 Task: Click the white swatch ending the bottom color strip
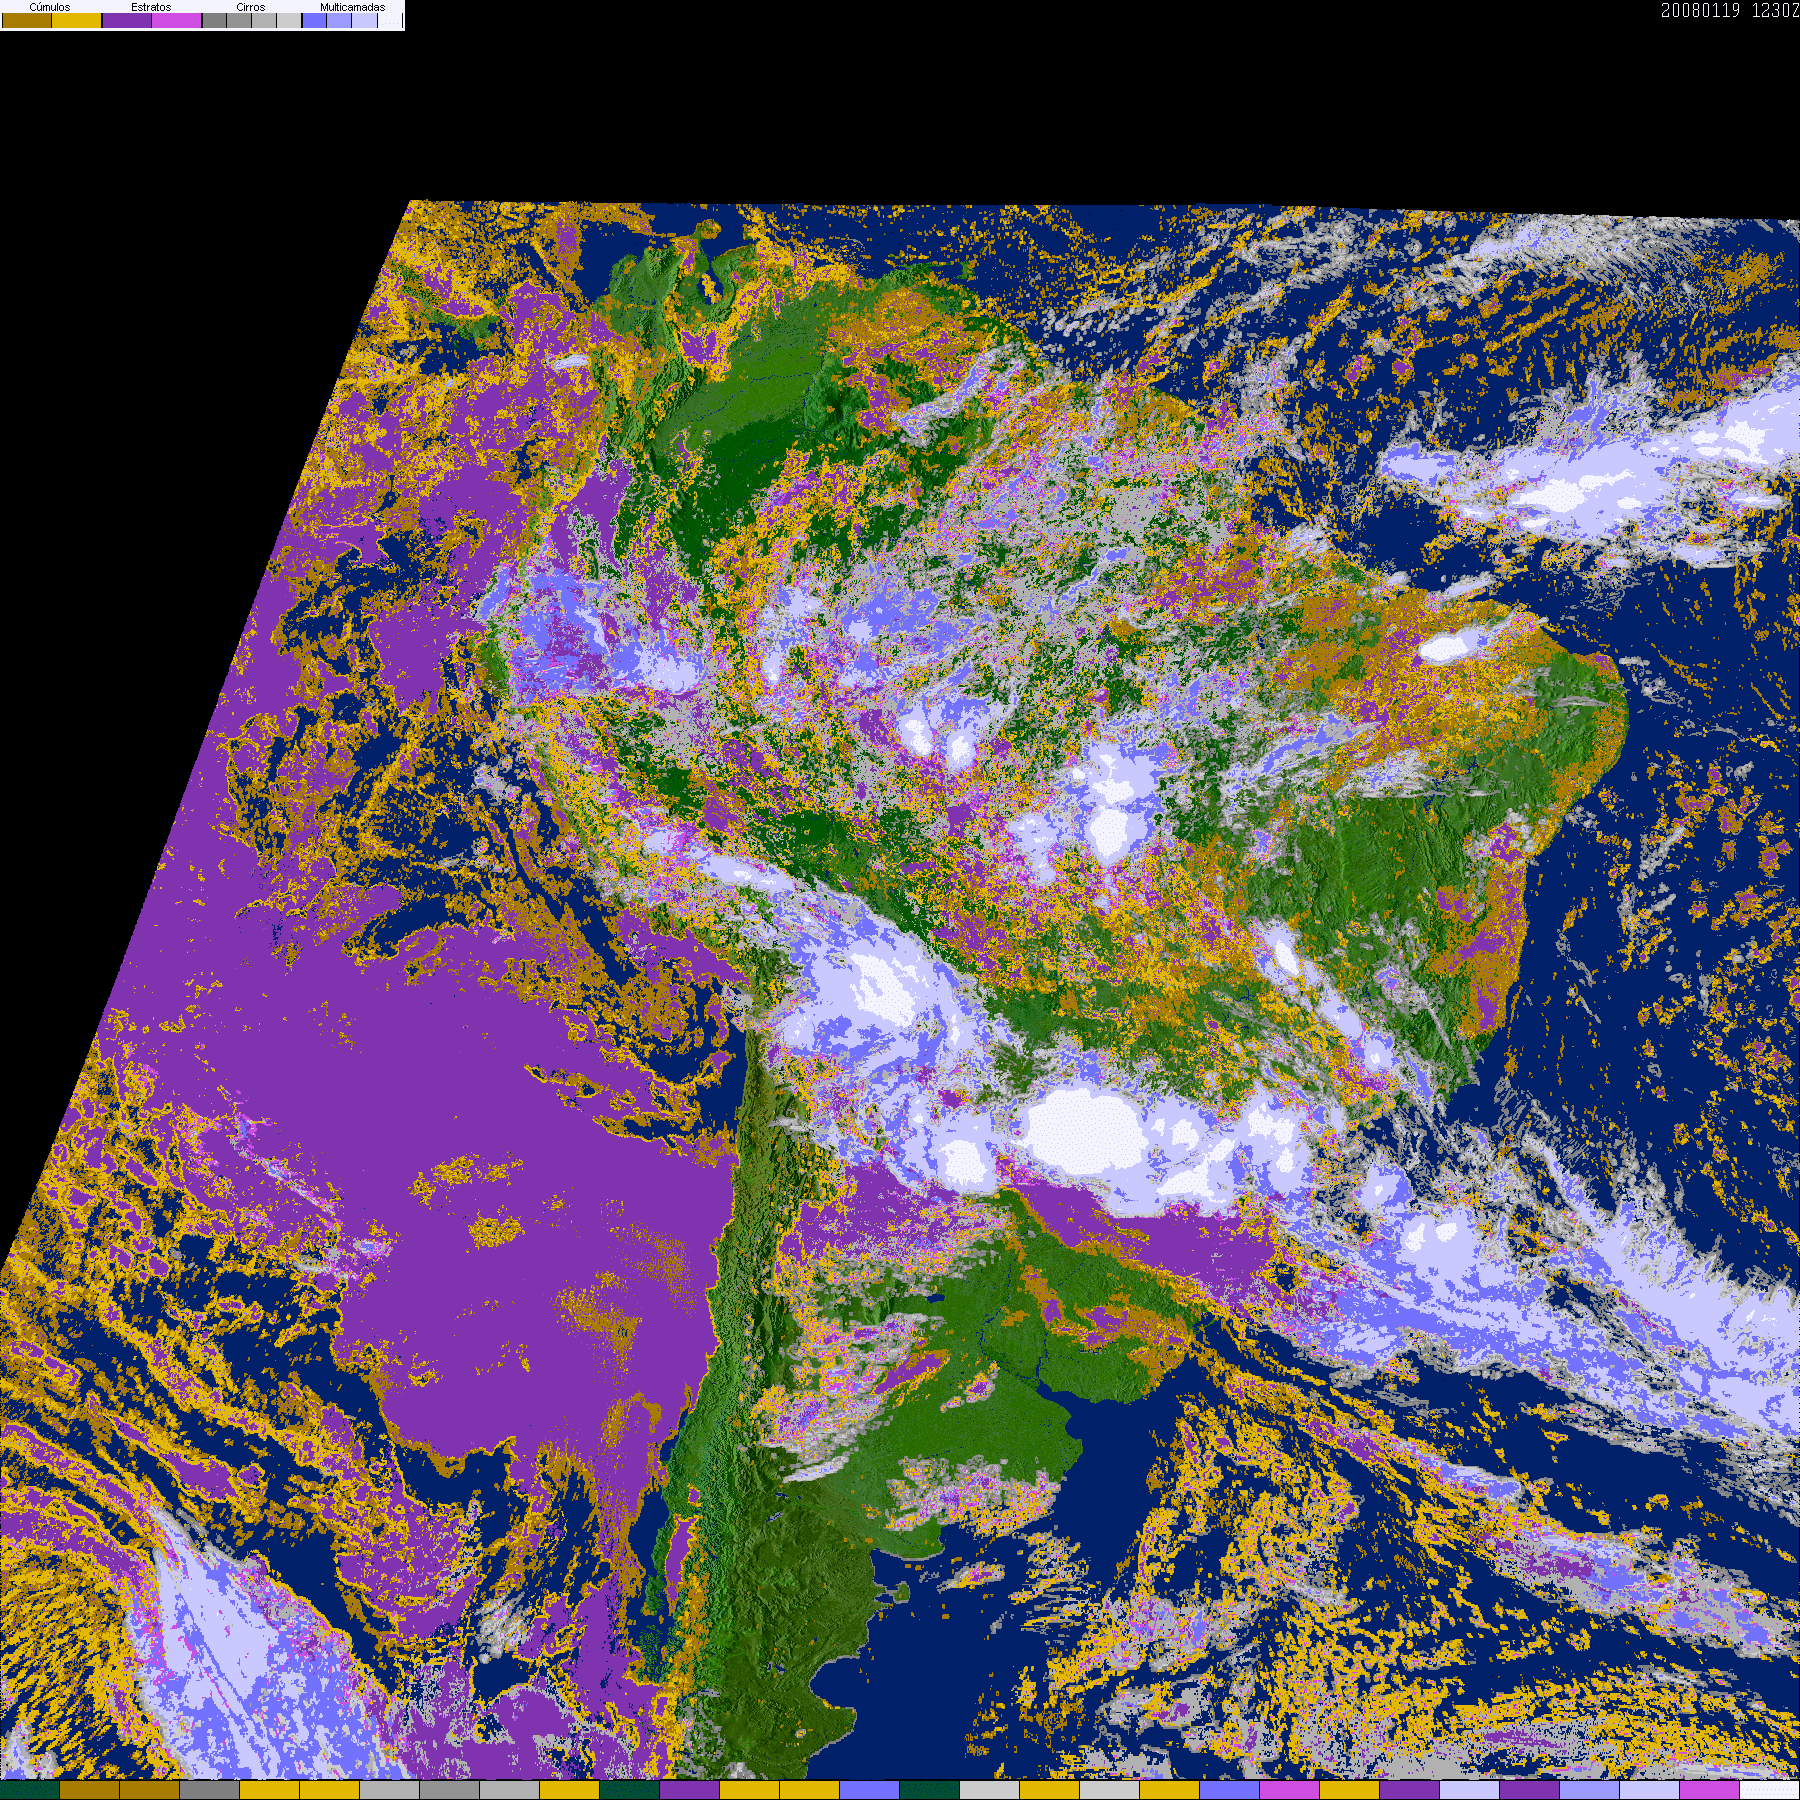pos(1770,1790)
